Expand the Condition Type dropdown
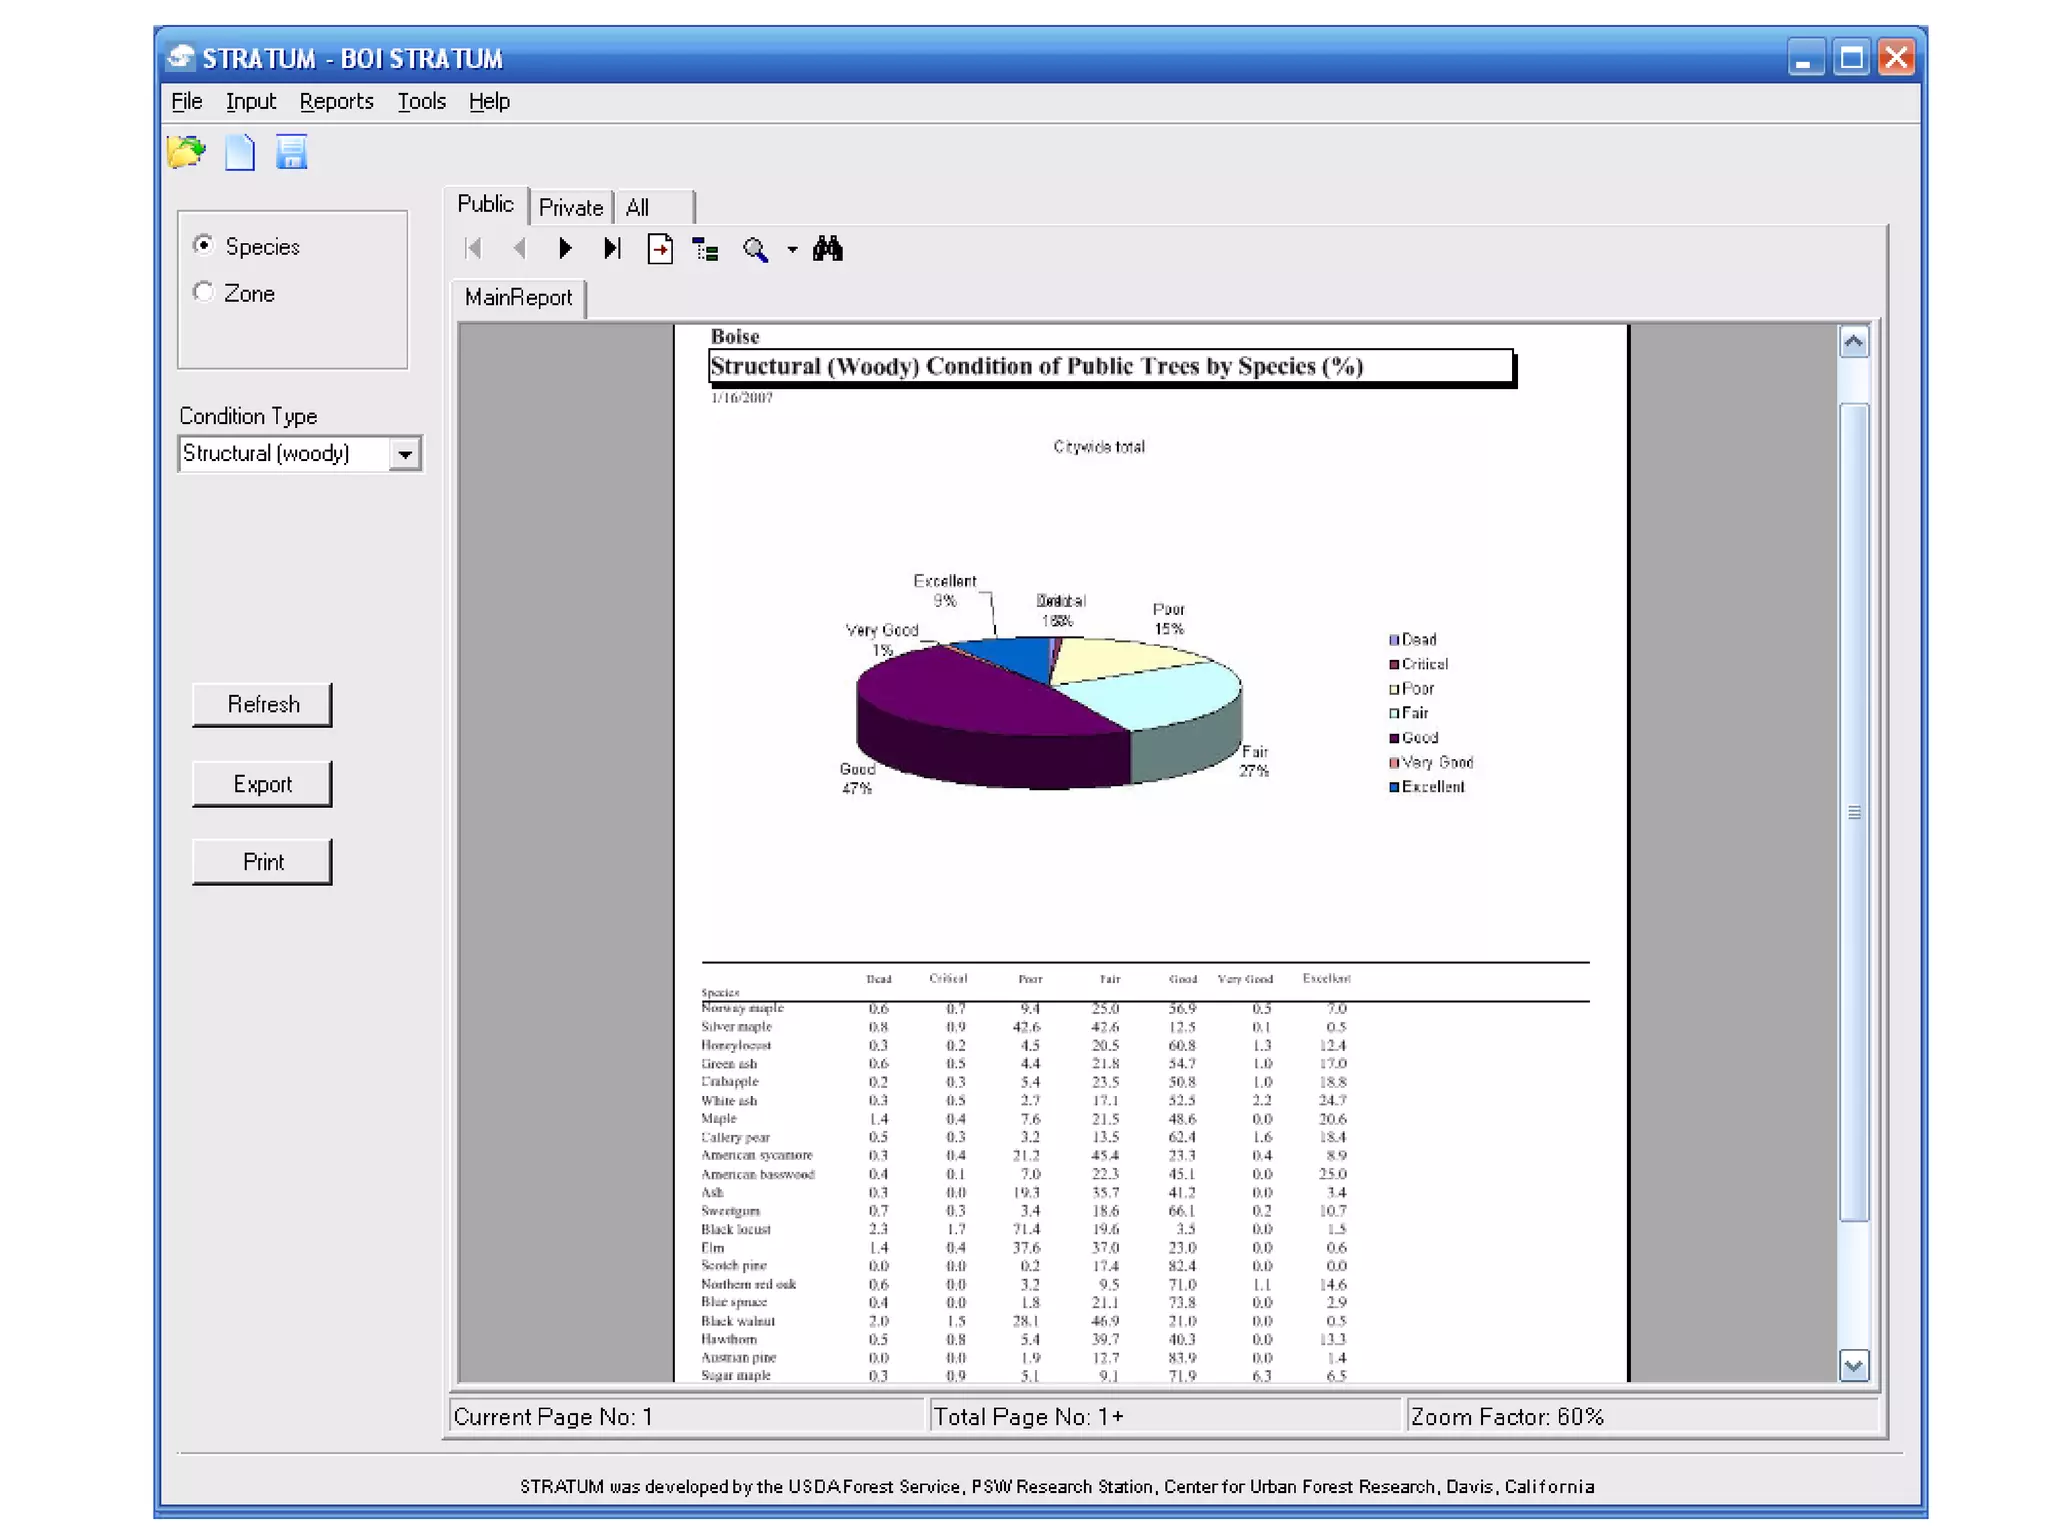The height and width of the screenshot is (1536, 2048). (404, 454)
